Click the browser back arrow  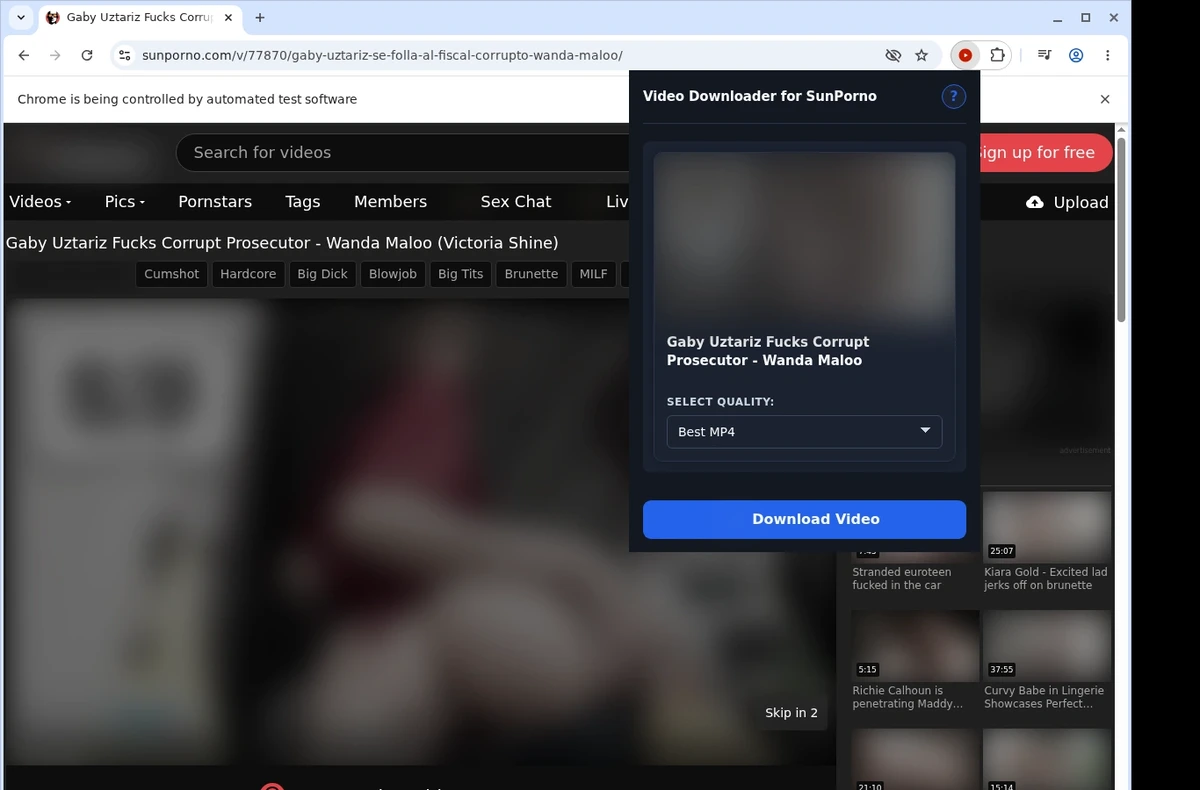[24, 56]
